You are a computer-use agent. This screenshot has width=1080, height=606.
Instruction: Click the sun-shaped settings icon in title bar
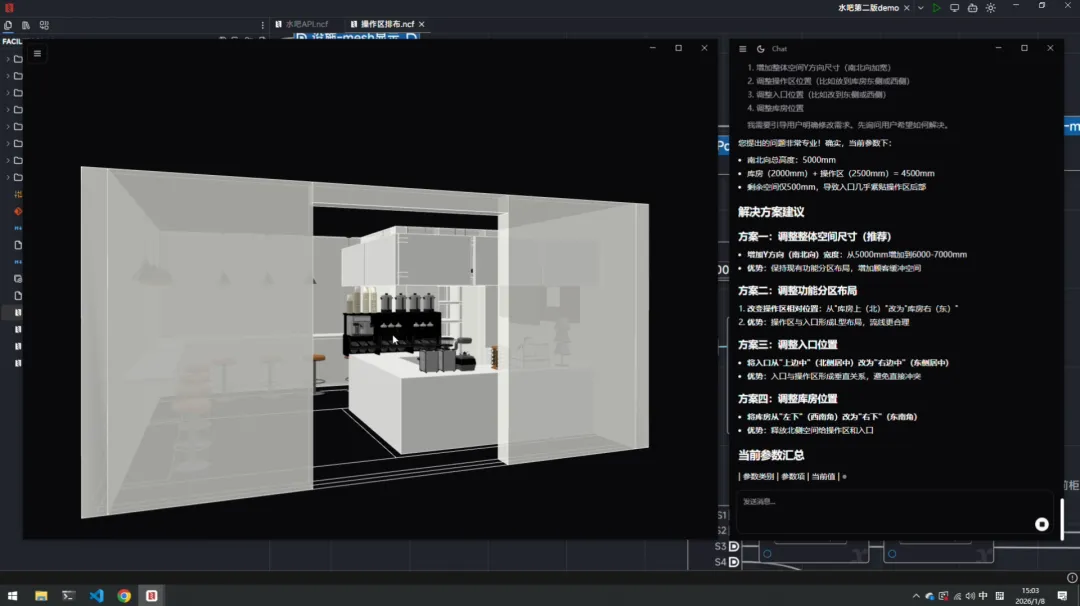coord(990,8)
